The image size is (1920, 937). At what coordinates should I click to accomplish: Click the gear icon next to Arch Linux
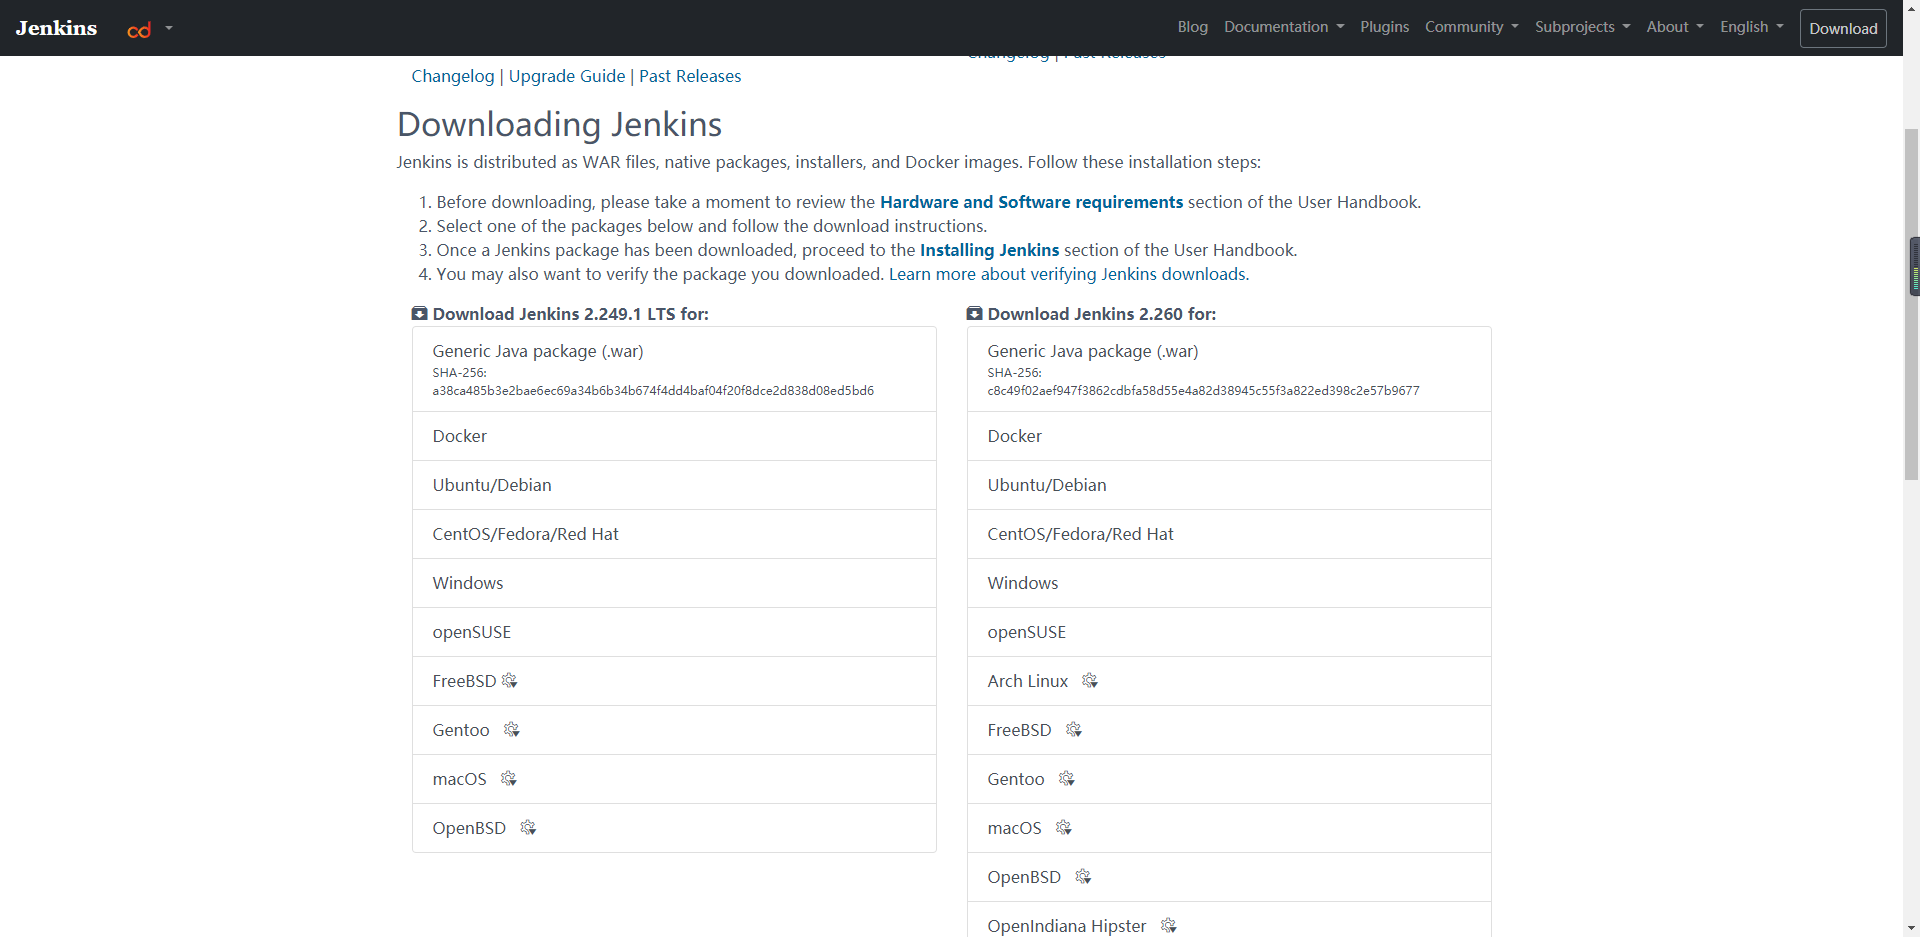(x=1090, y=681)
